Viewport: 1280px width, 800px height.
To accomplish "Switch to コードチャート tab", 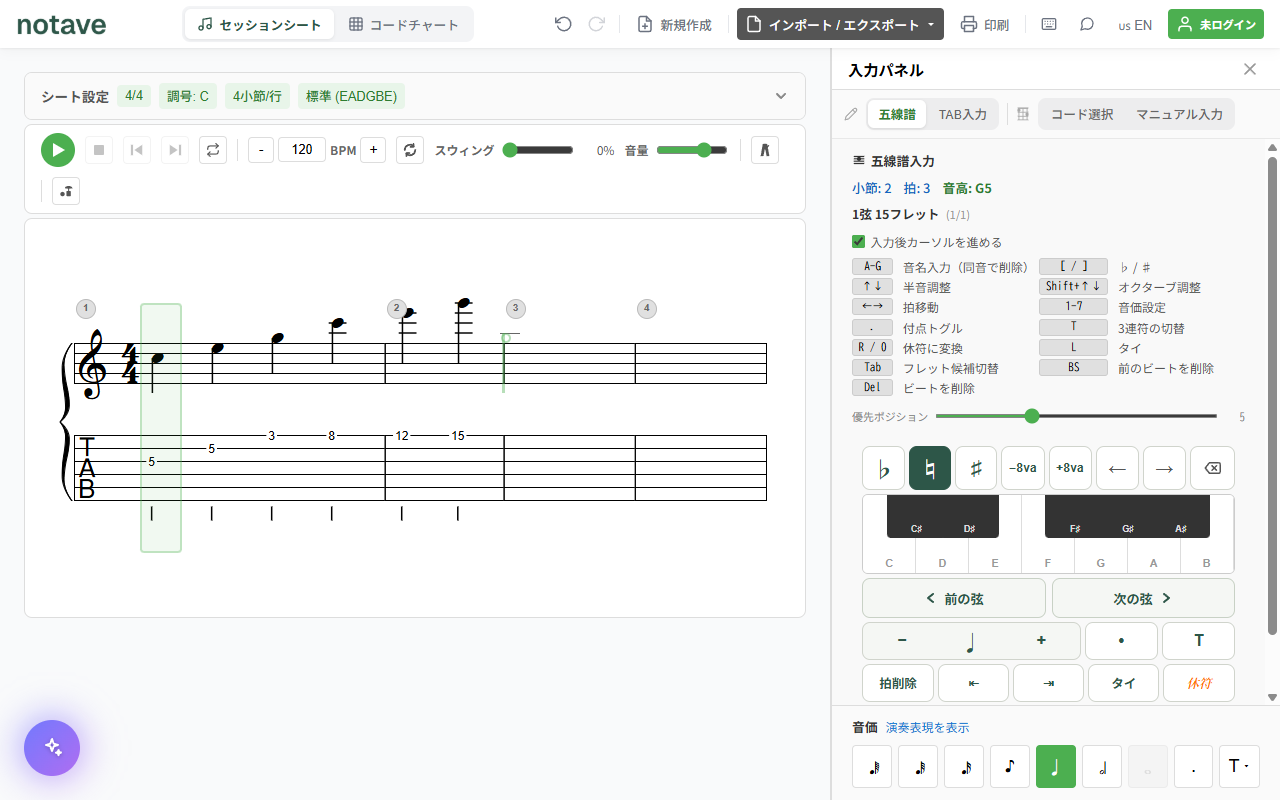I will 404,24.
